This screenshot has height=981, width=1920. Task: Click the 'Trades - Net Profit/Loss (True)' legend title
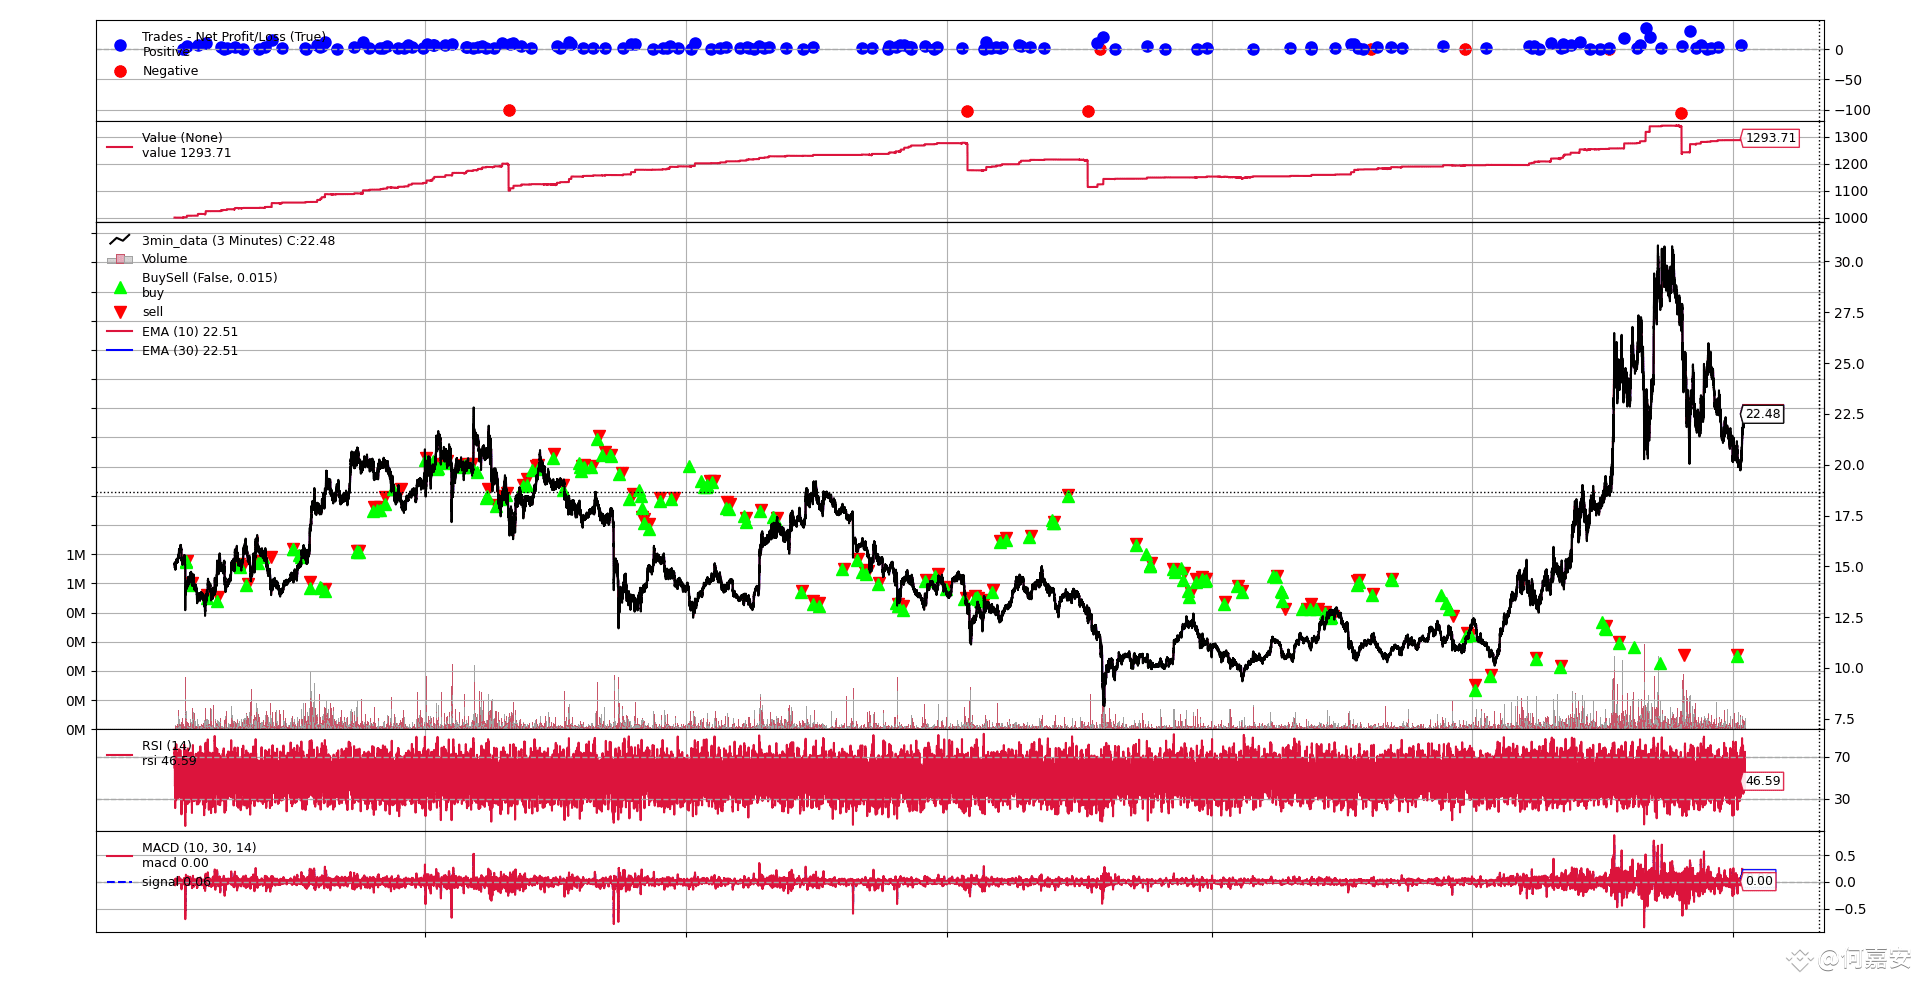(234, 37)
